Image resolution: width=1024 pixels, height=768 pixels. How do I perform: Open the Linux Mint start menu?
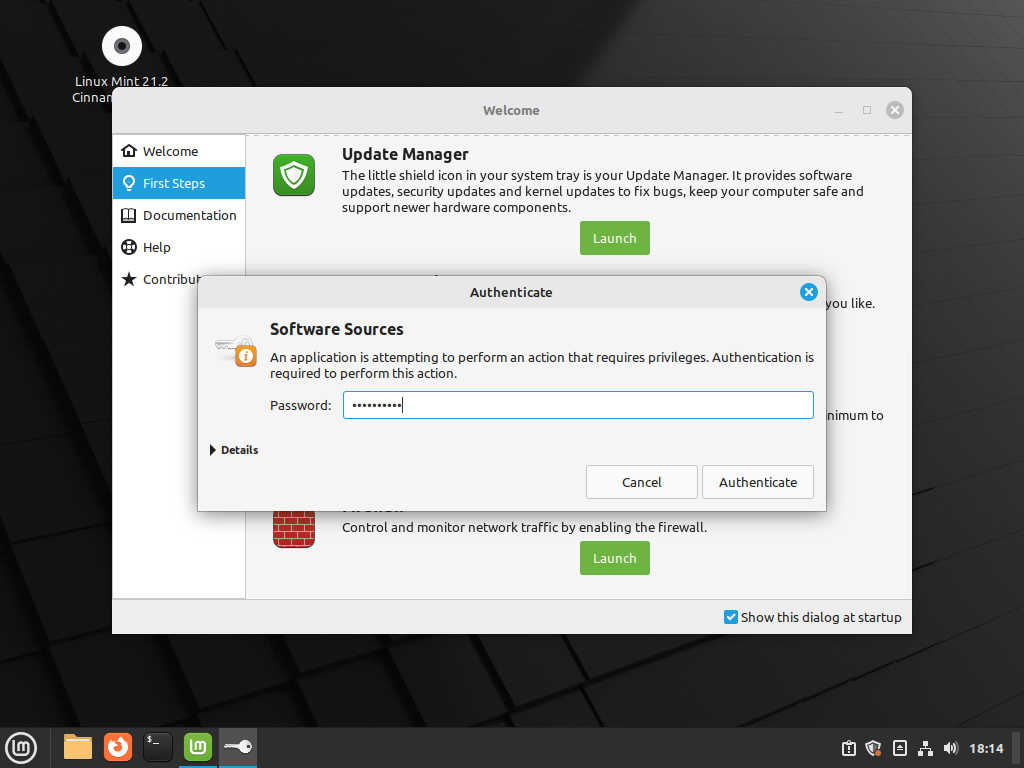pos(22,747)
